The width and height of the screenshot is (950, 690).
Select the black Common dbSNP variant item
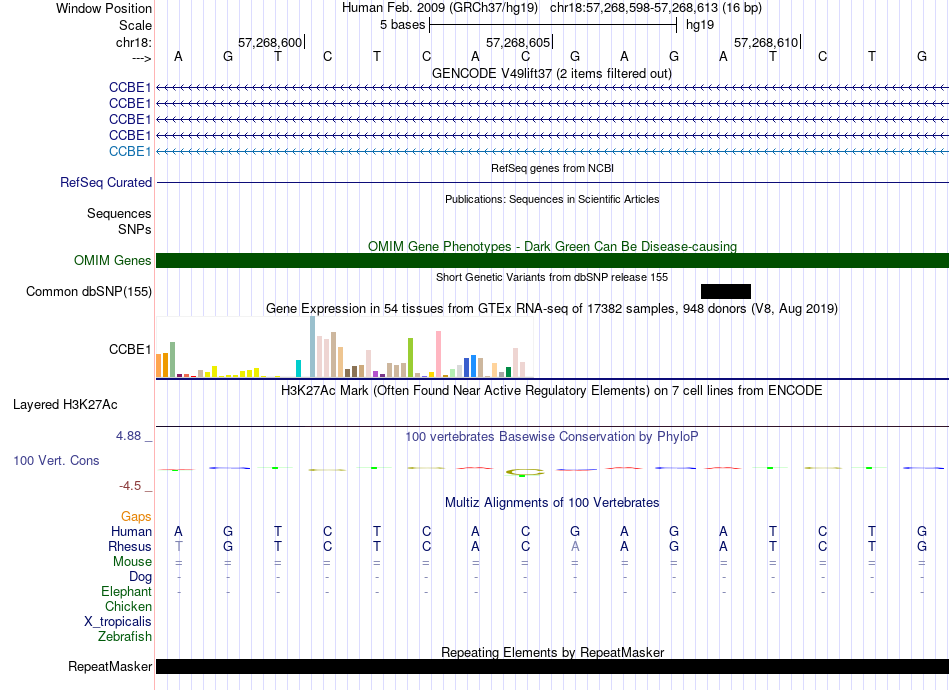pos(726,291)
